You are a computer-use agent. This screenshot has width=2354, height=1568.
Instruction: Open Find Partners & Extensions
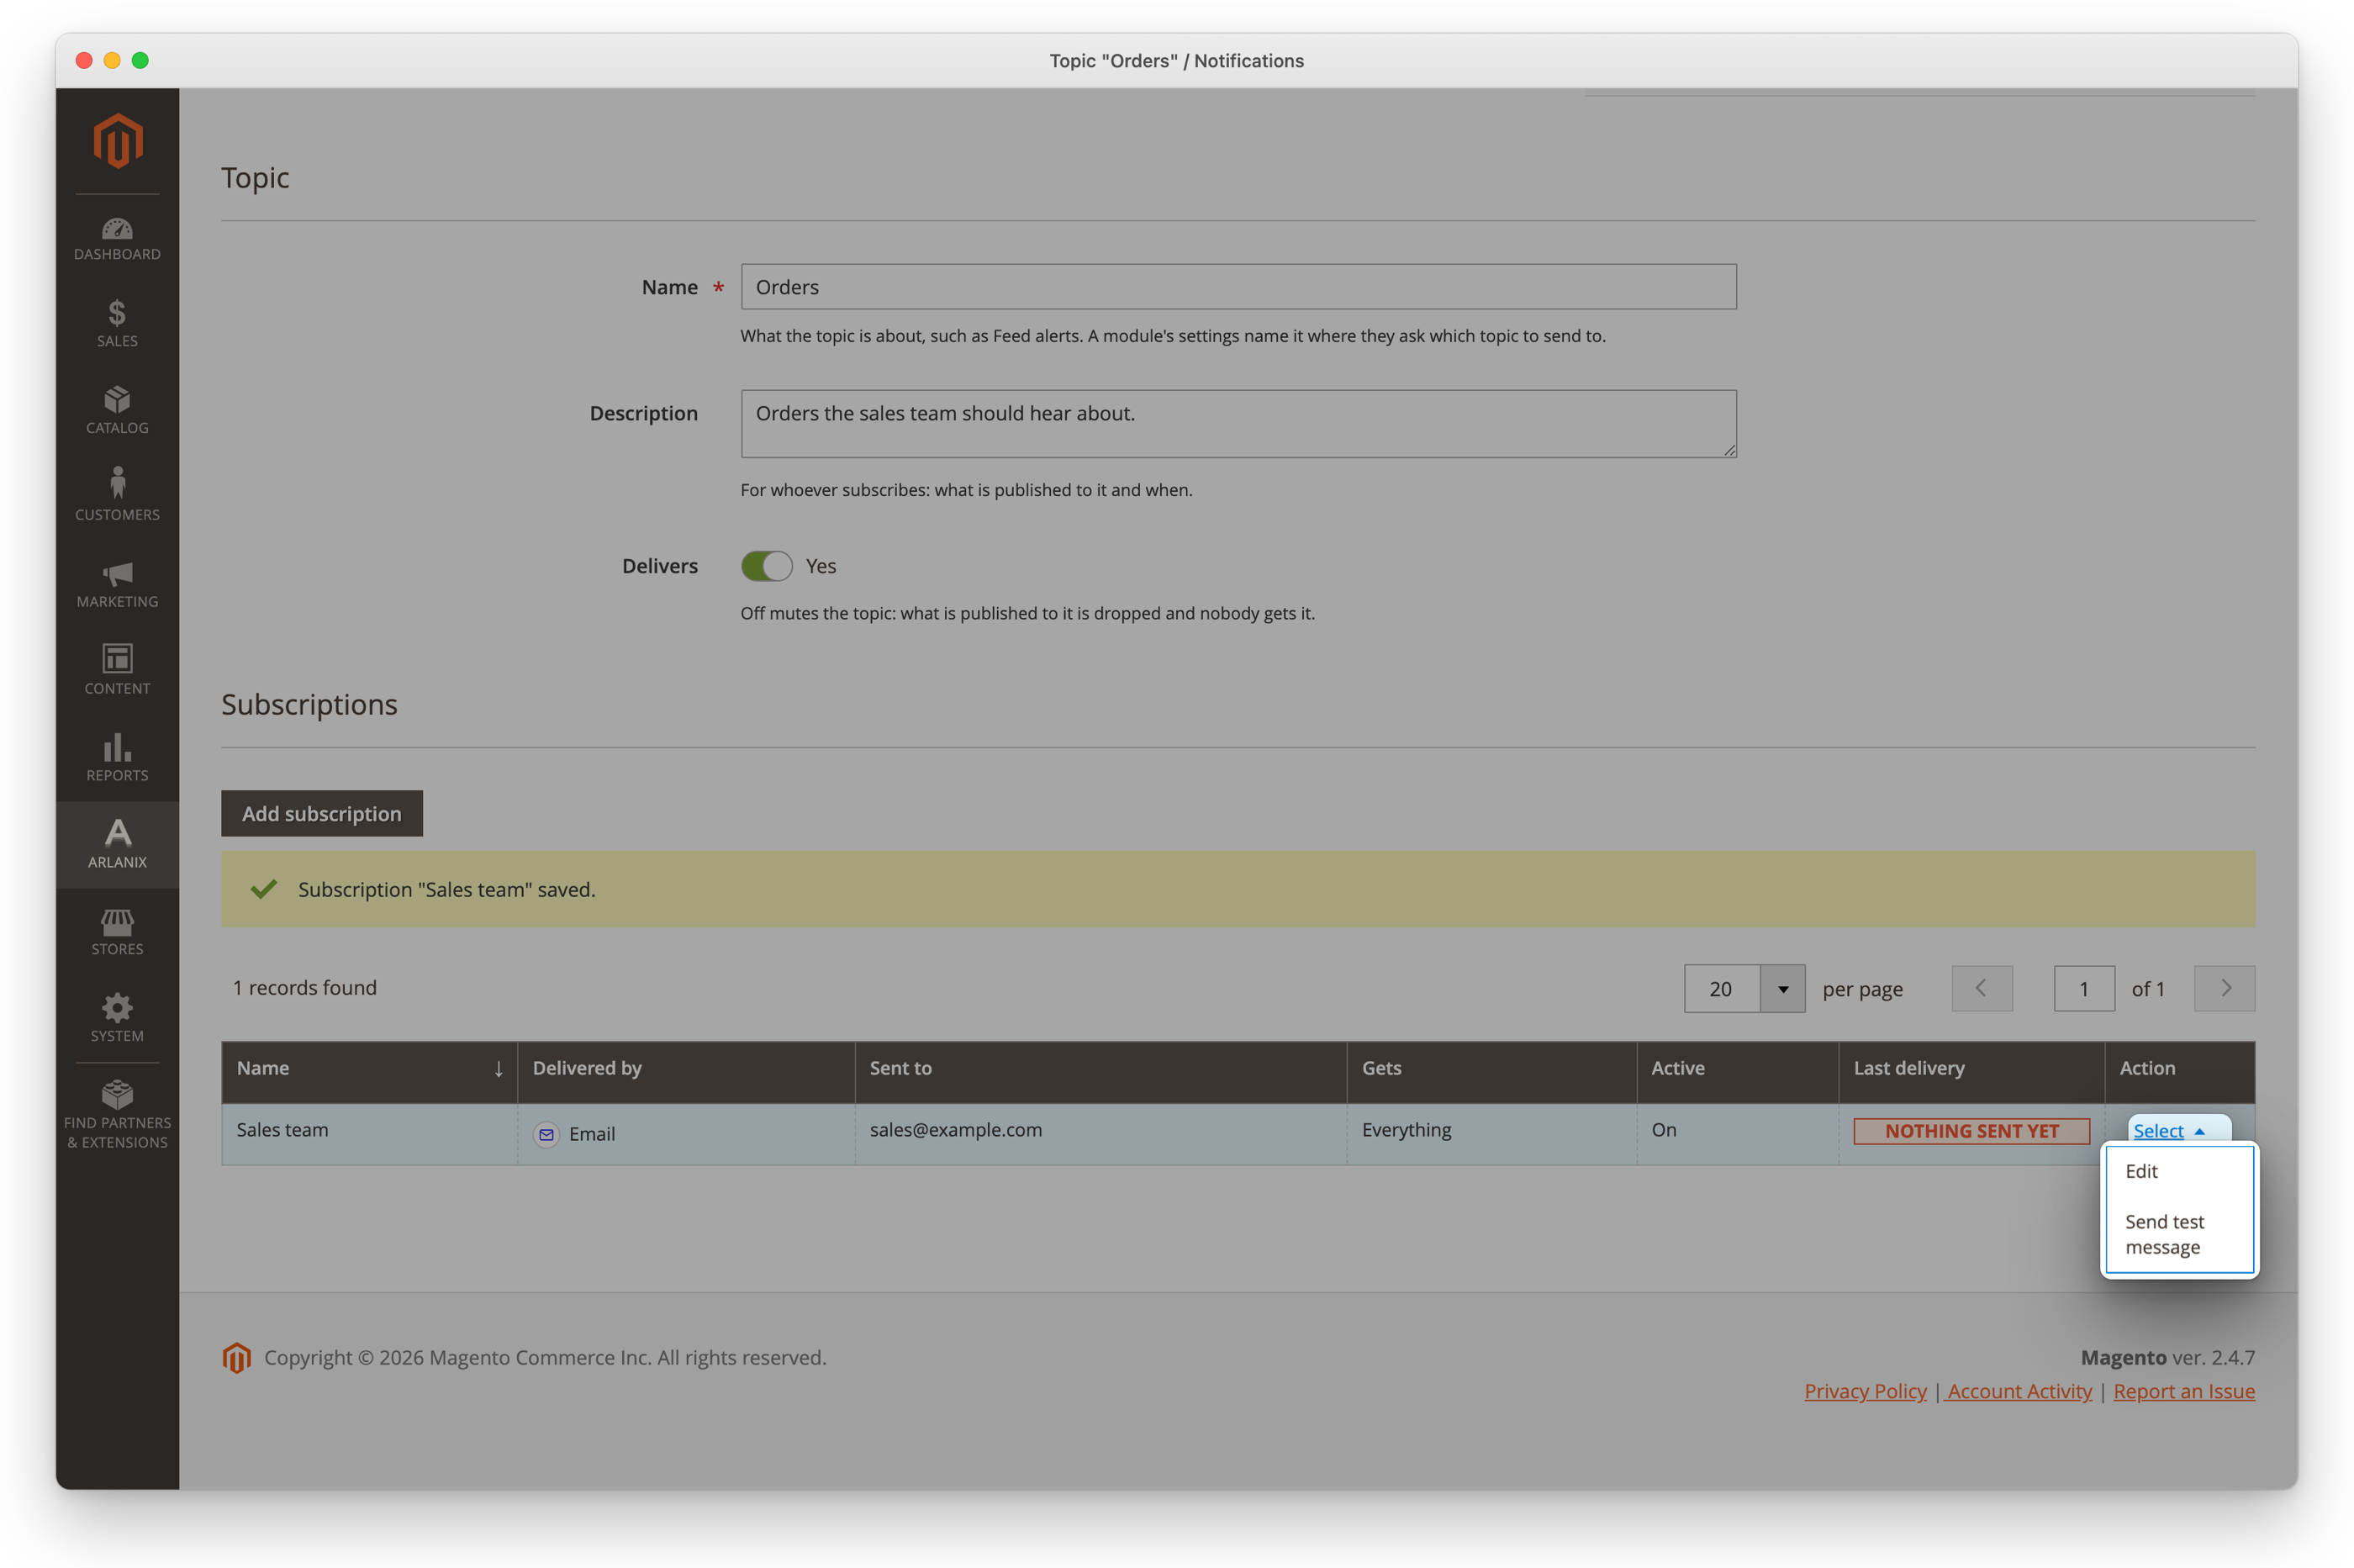117,1115
